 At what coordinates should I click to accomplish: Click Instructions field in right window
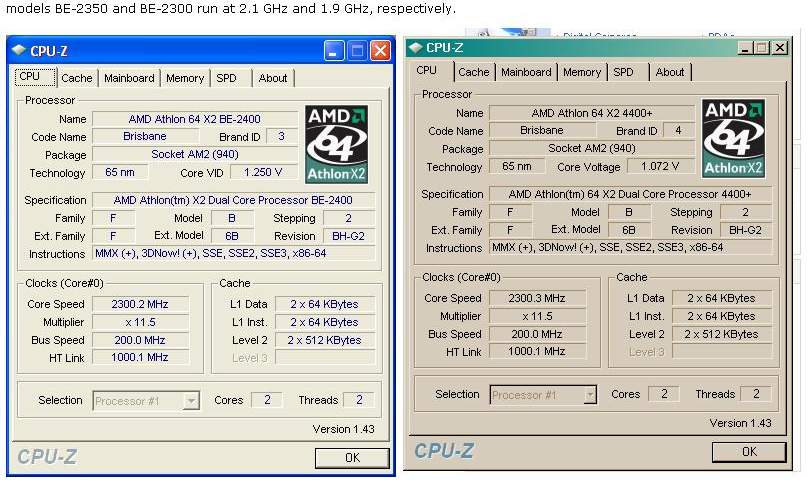pos(631,247)
